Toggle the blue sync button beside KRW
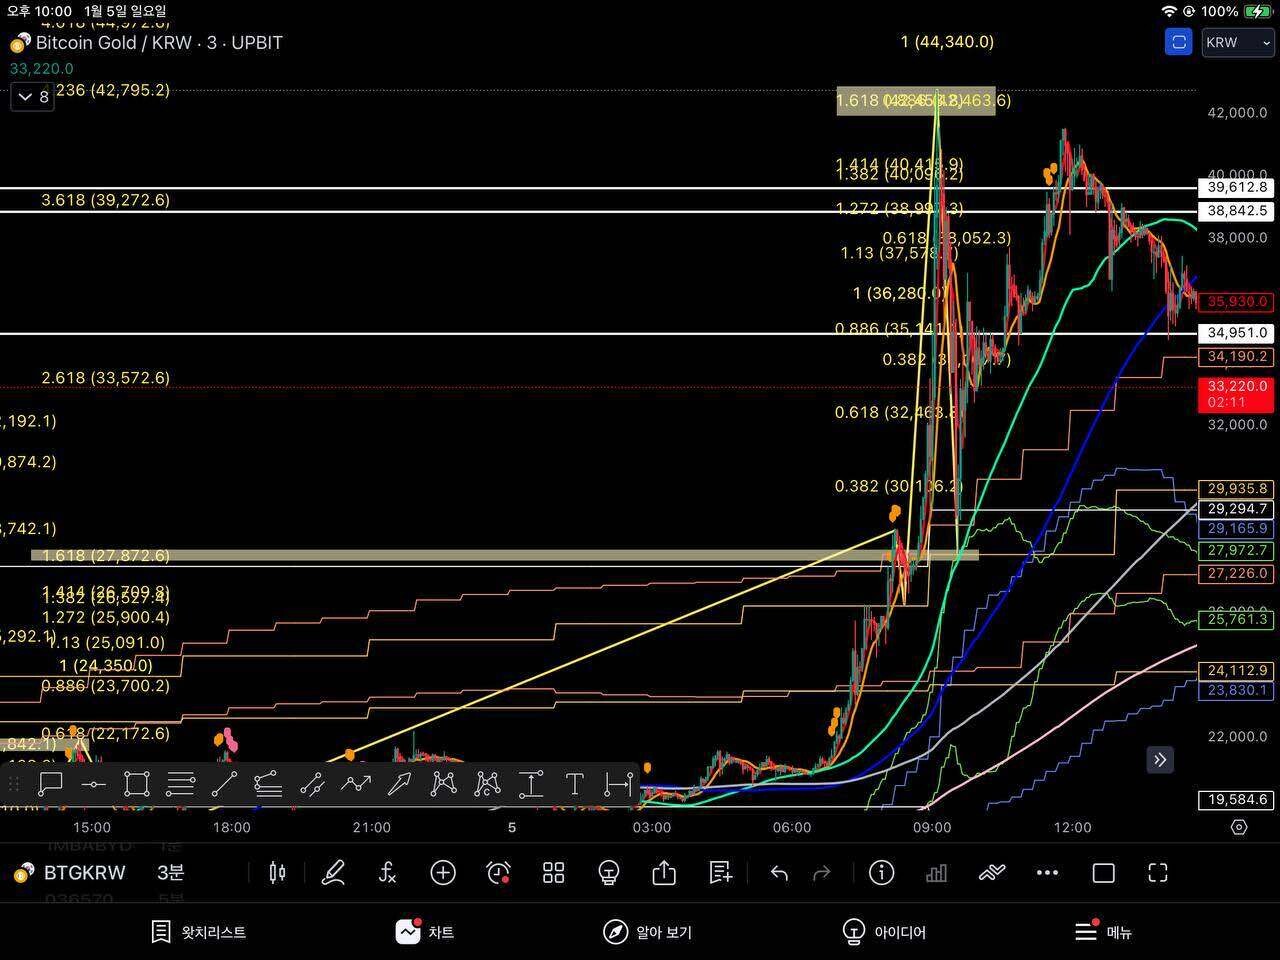Screen dimensions: 1280x960 point(1179,42)
